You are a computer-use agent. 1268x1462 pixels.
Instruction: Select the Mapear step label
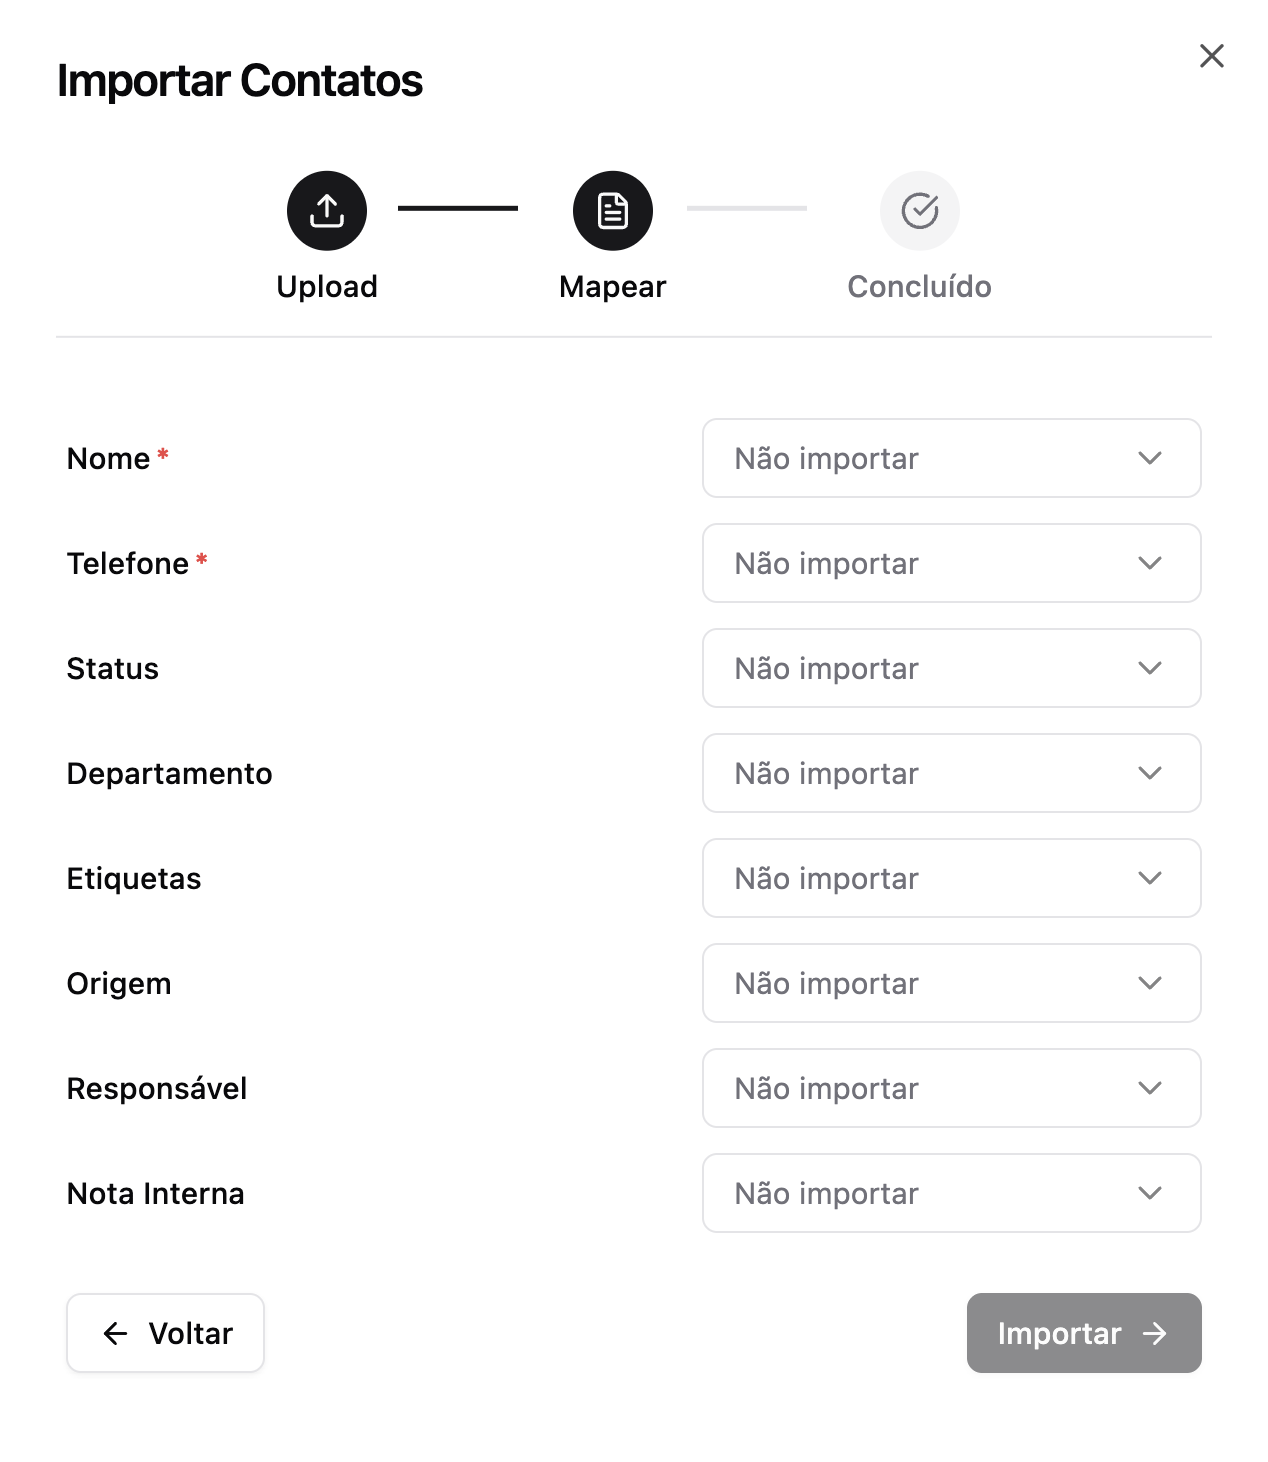coord(612,286)
